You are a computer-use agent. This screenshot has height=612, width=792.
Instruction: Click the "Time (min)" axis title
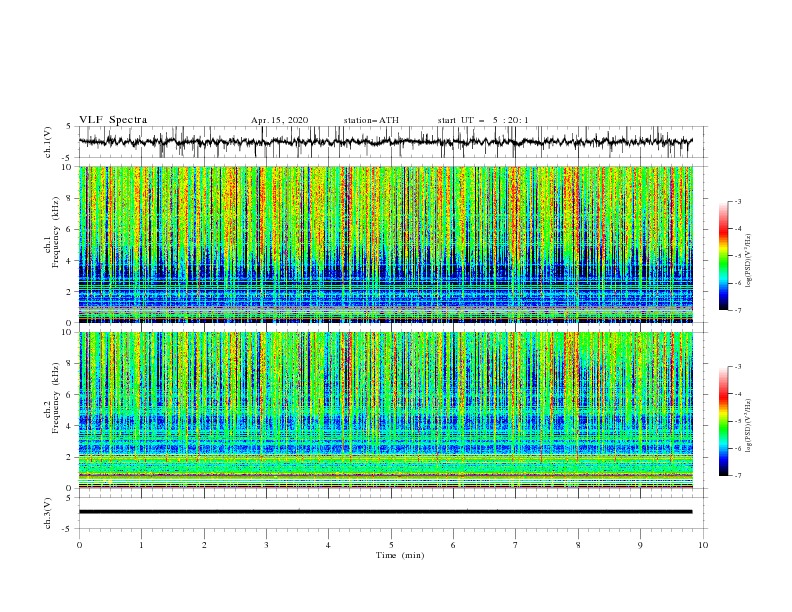(x=400, y=555)
